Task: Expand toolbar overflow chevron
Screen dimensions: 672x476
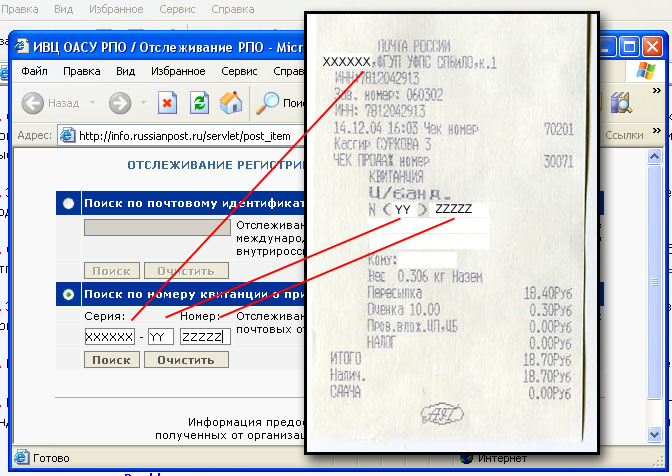Action: pyautogui.click(x=657, y=91)
